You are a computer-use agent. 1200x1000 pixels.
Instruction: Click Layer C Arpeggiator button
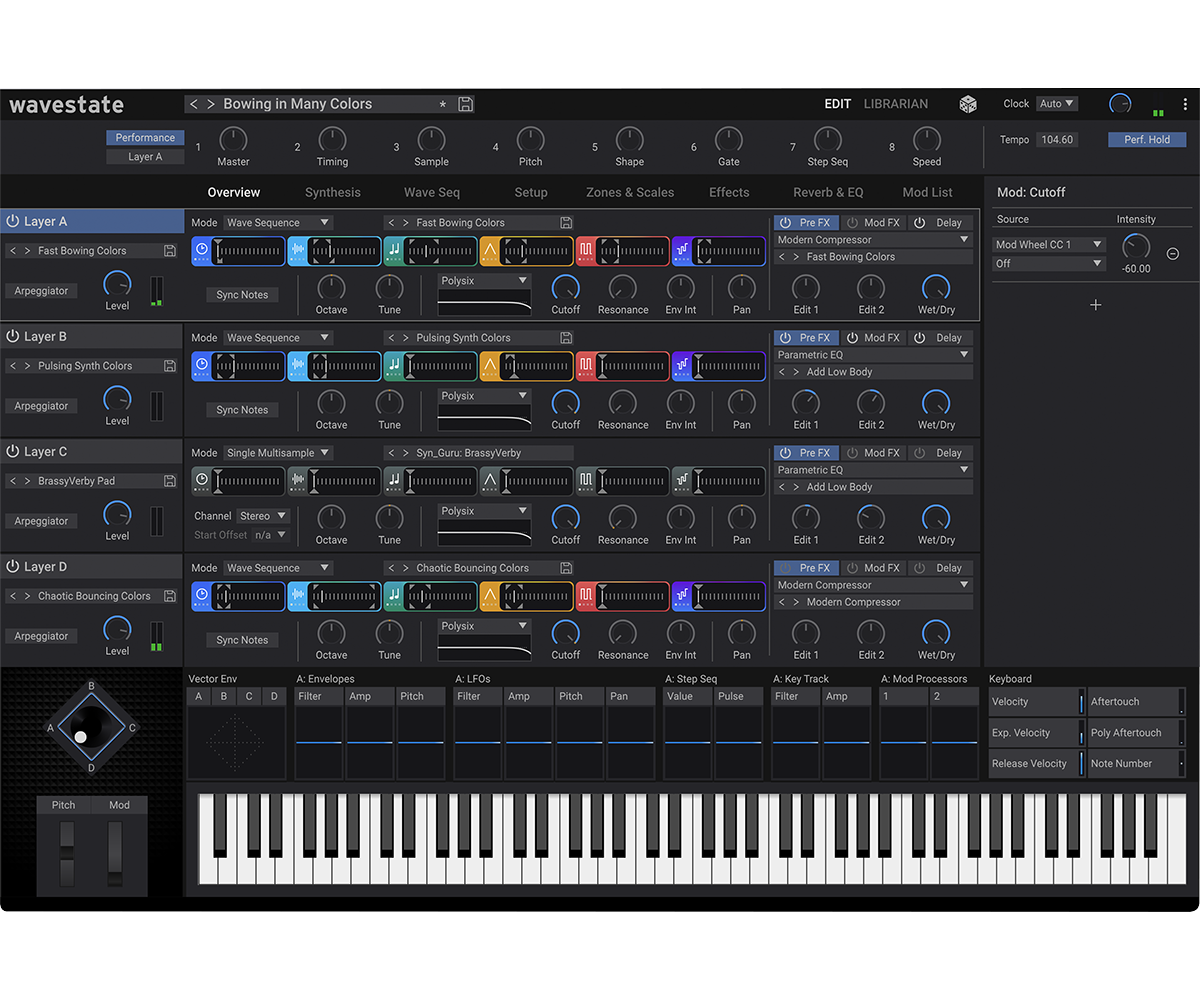(41, 521)
